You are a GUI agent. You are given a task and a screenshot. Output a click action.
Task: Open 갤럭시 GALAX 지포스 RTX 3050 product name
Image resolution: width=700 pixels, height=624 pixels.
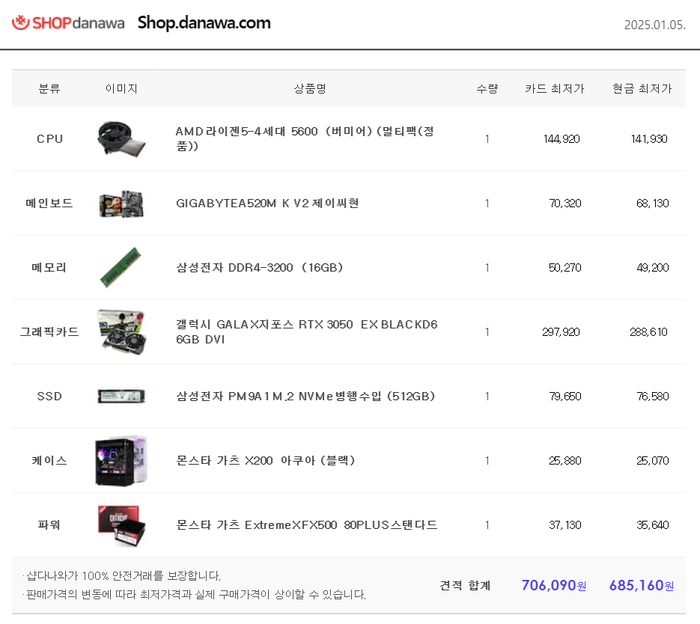(307, 332)
